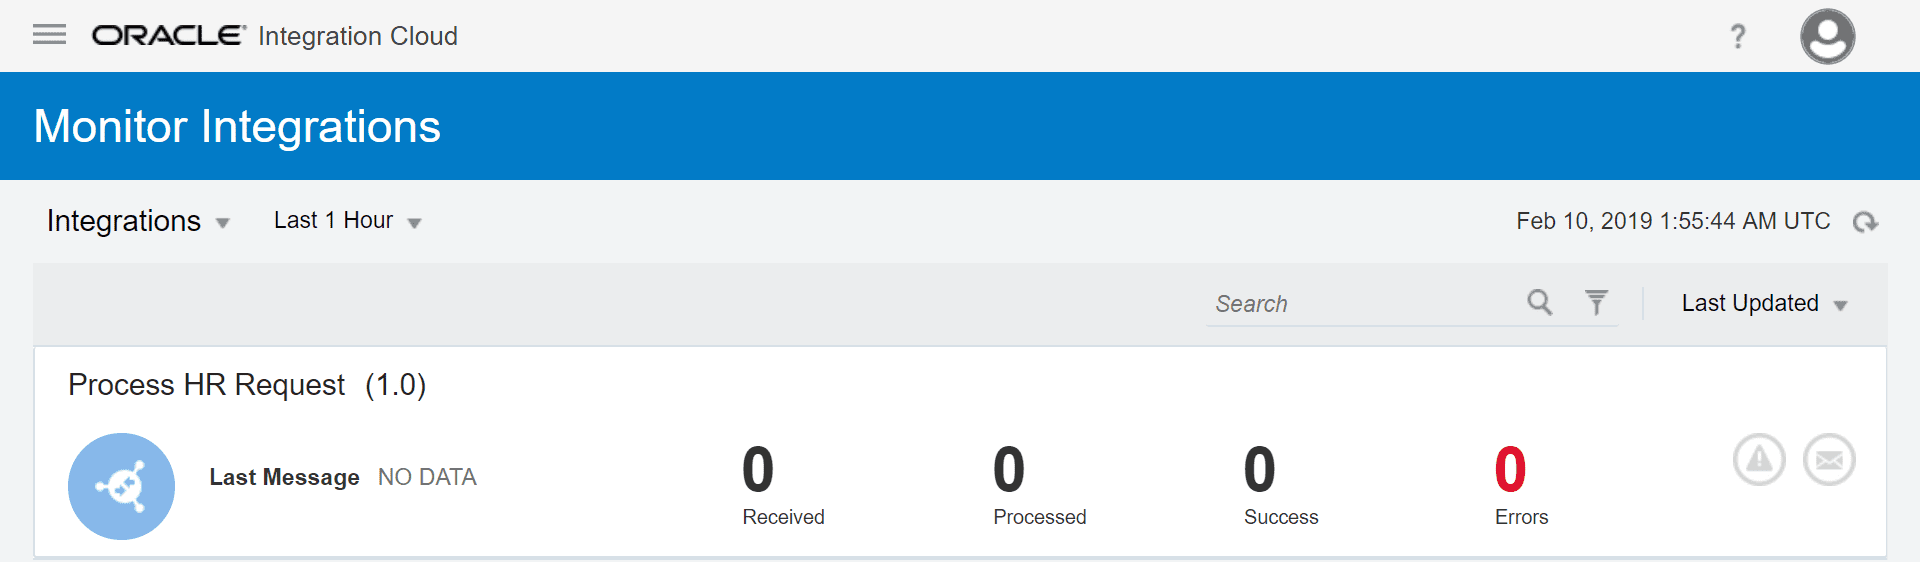Click the Success message count
The height and width of the screenshot is (562, 1920).
pos(1260,470)
